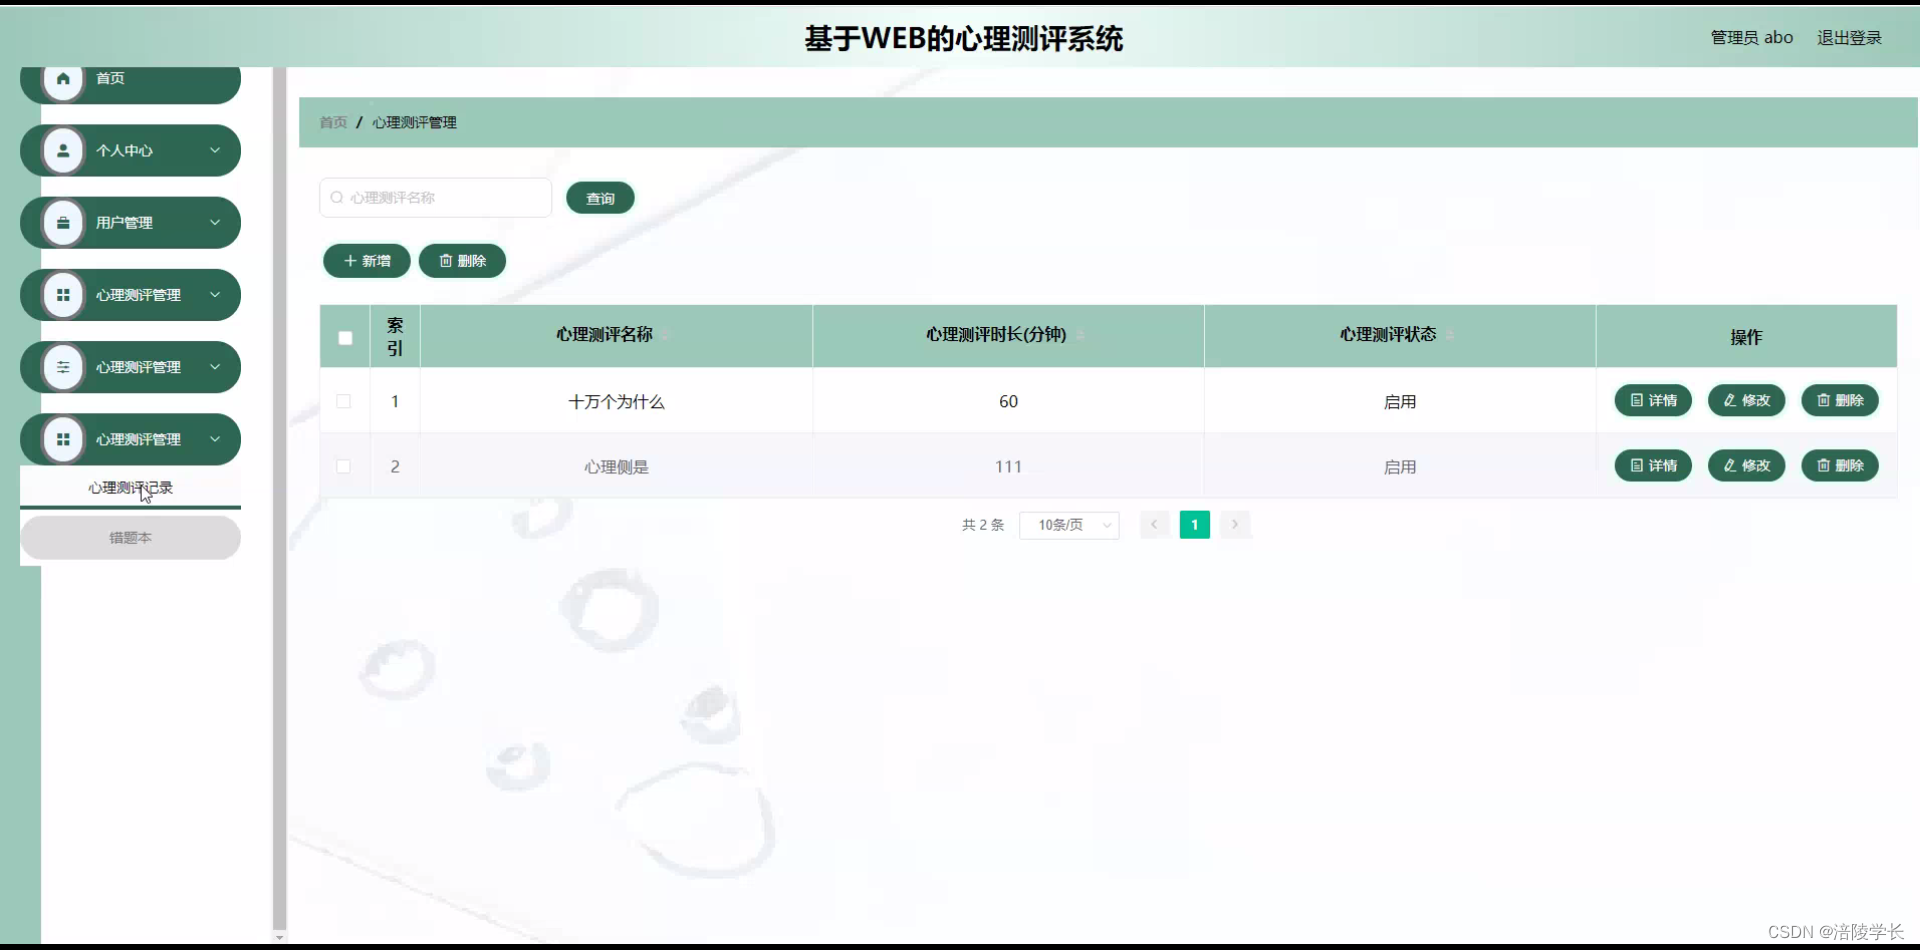1920x950 pixels.
Task: Click the home icon next to 首页
Action: tap(63, 78)
